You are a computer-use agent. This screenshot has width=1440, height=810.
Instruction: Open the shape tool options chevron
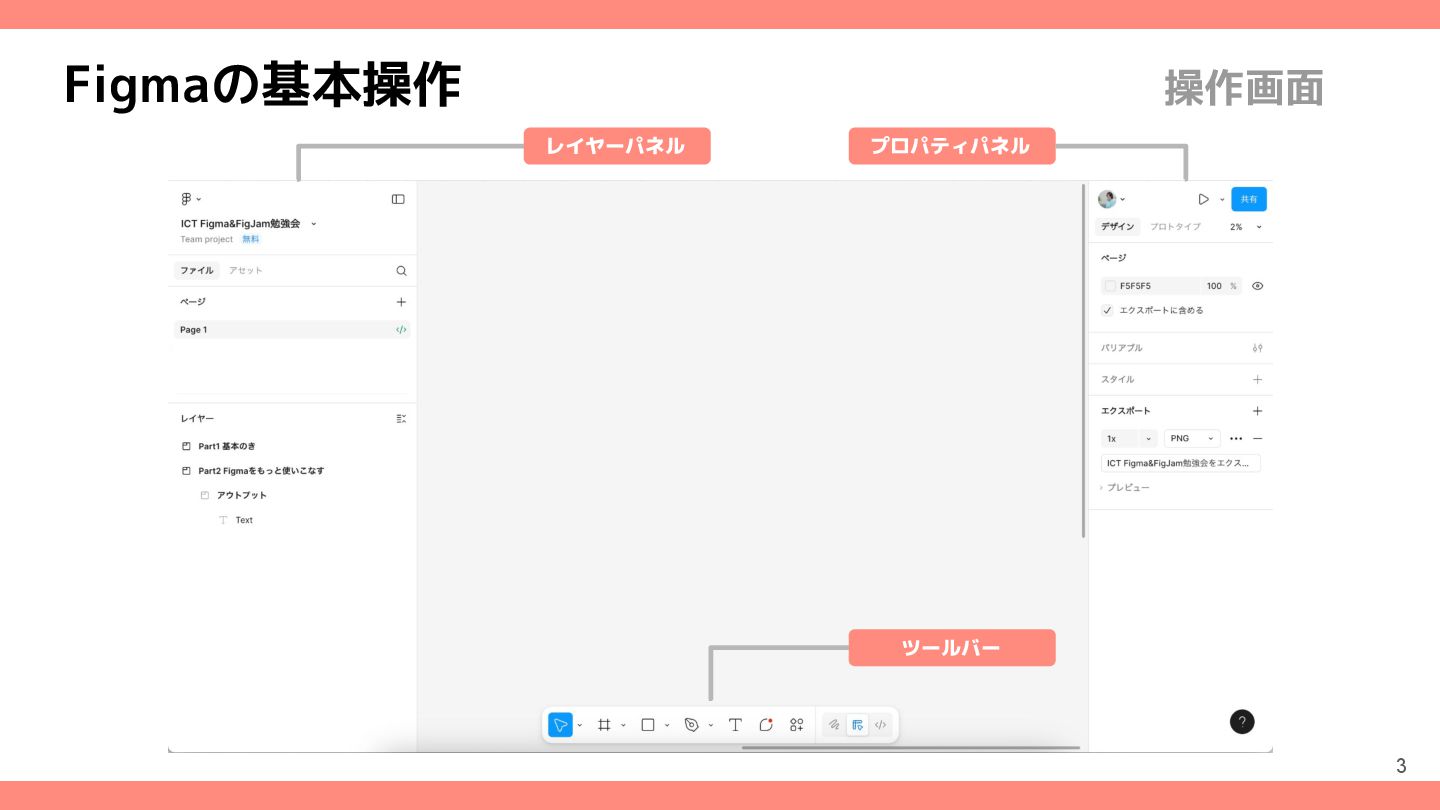click(x=667, y=725)
